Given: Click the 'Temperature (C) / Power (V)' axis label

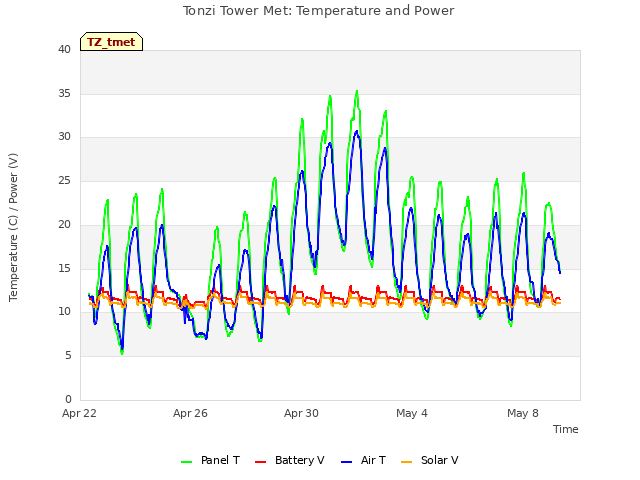Looking at the screenshot, I should coord(13,227).
